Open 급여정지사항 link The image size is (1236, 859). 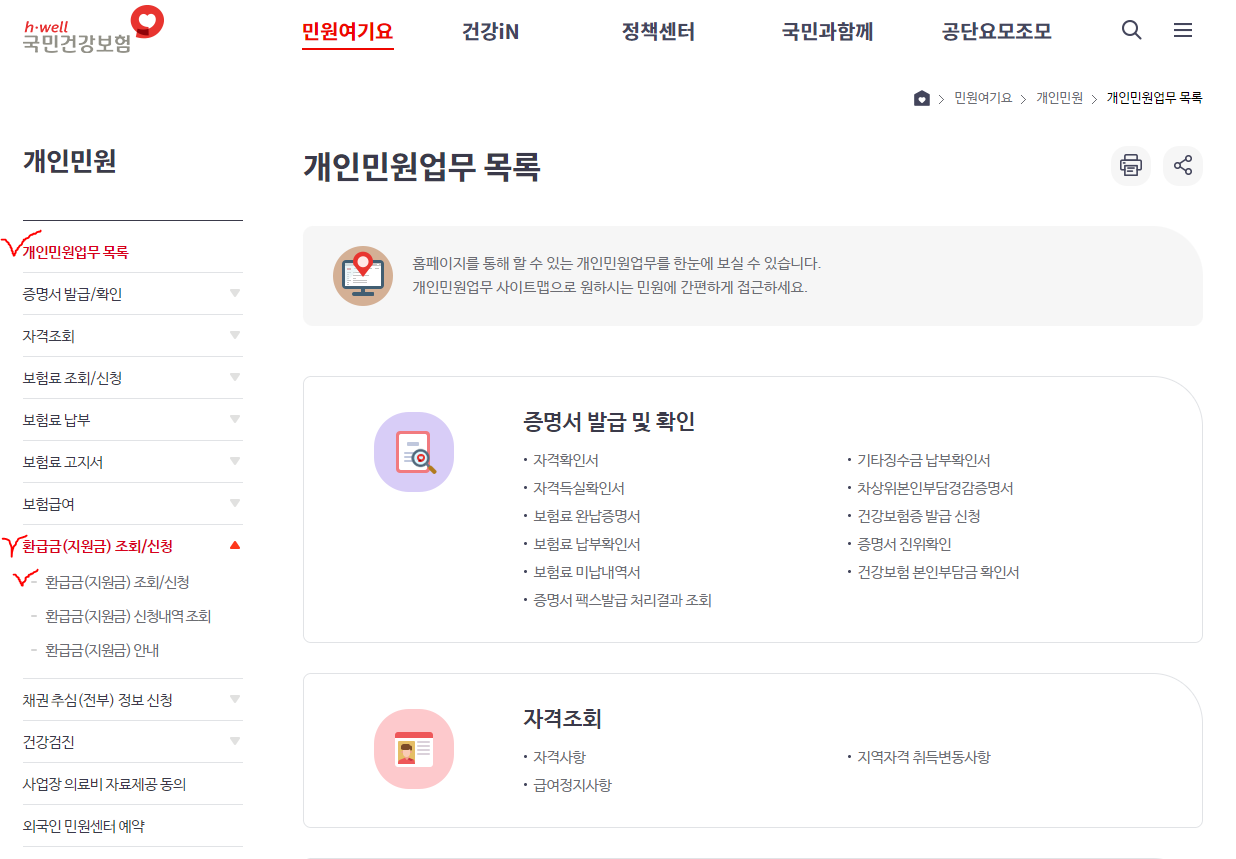[573, 785]
